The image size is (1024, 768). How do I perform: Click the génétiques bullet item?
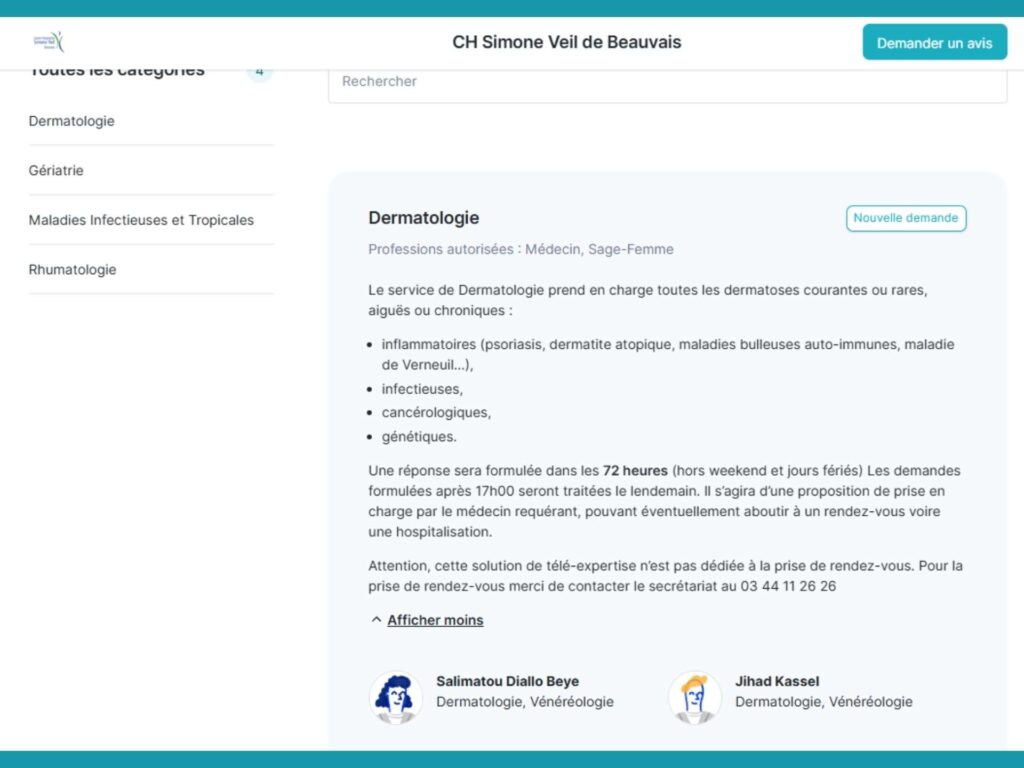pos(419,437)
